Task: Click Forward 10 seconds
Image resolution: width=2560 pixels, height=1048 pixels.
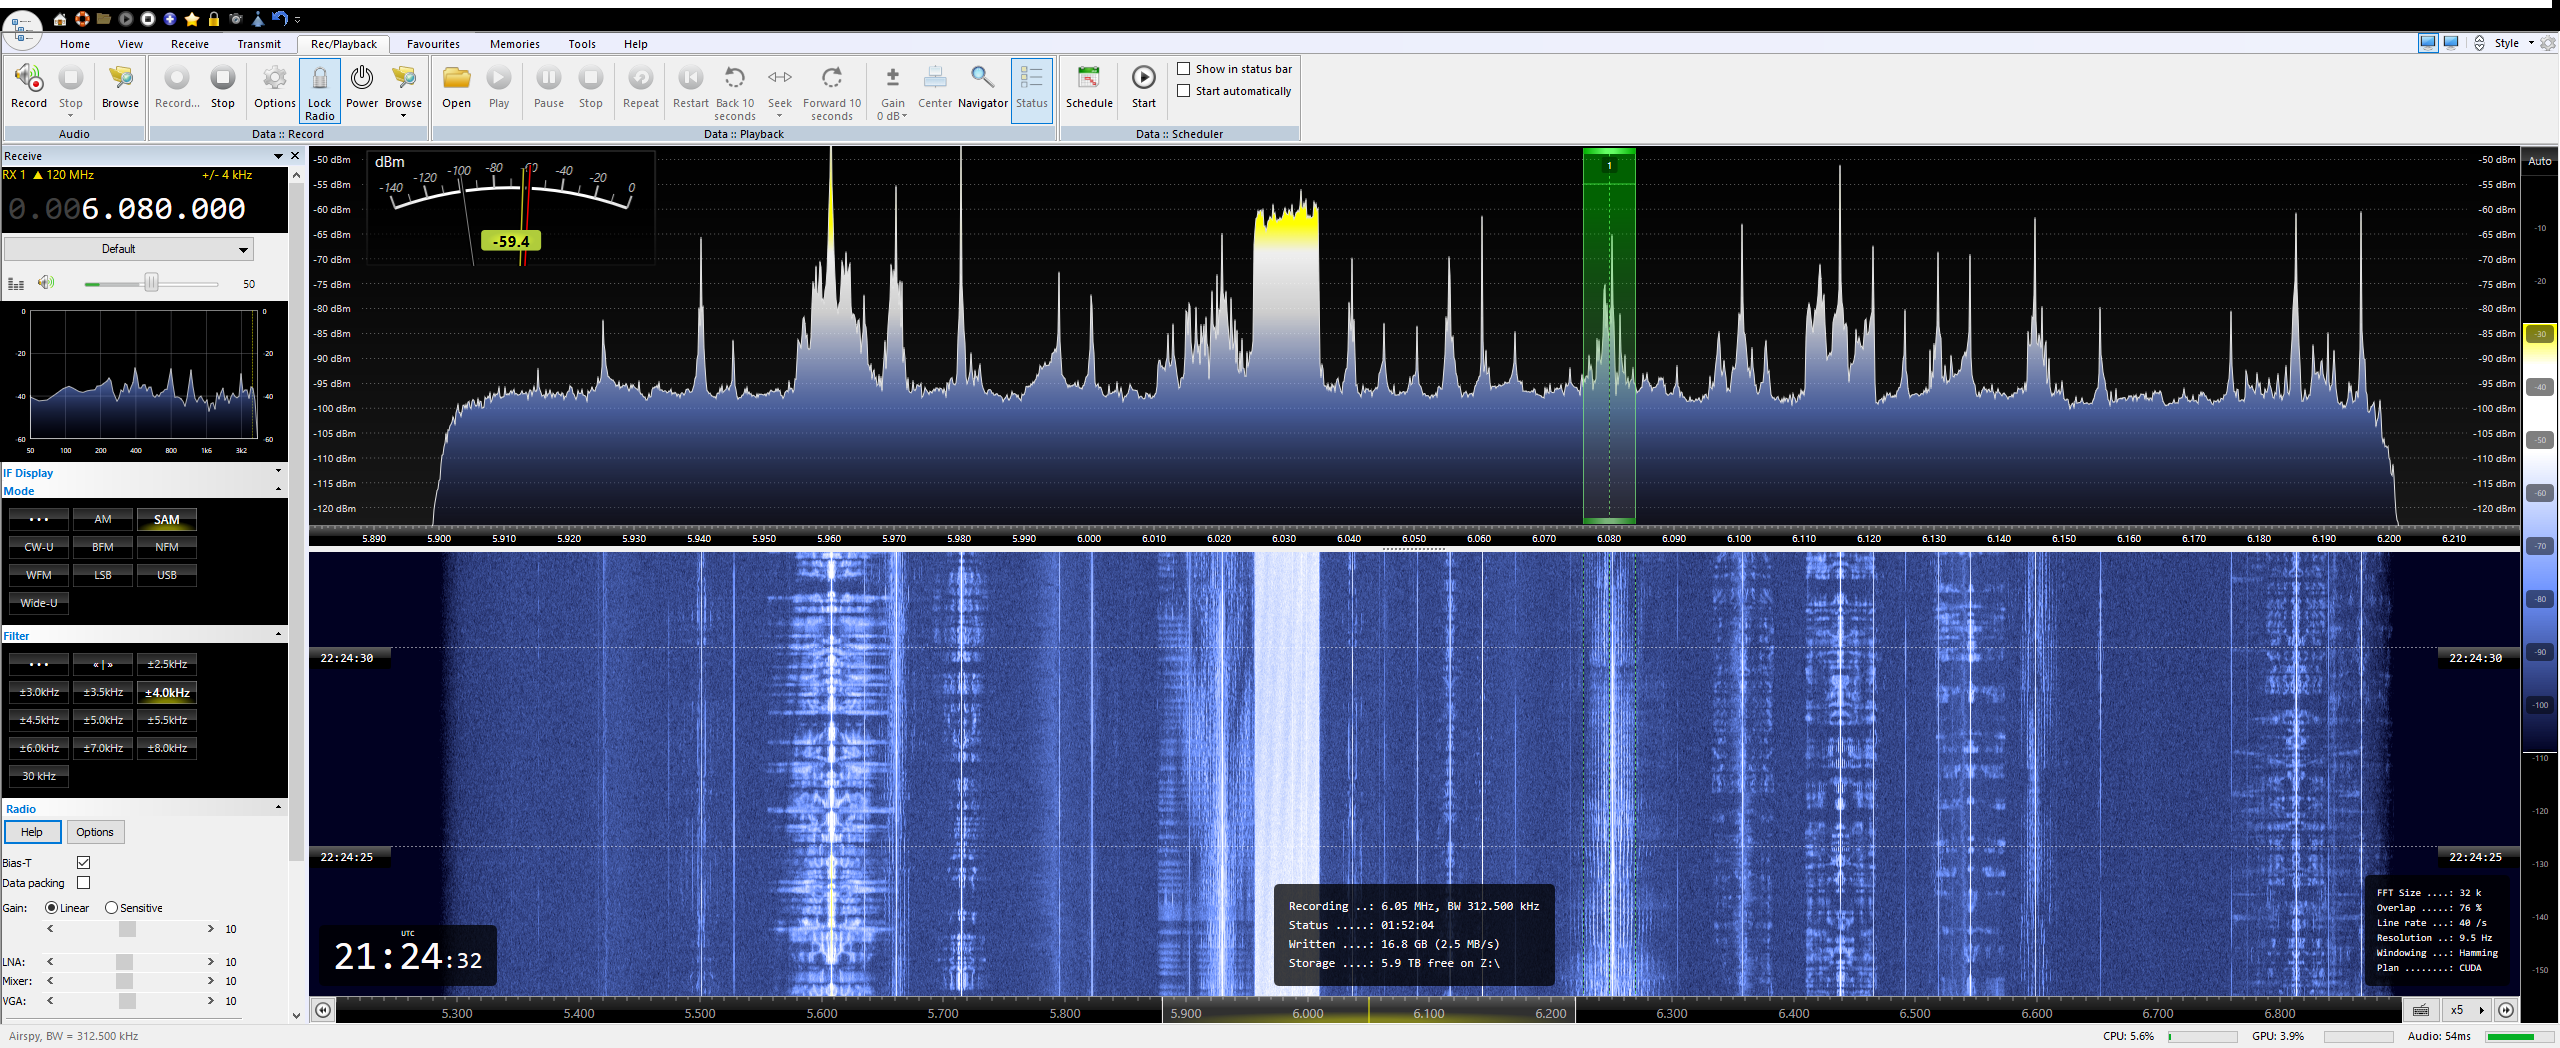Action: click(x=832, y=91)
